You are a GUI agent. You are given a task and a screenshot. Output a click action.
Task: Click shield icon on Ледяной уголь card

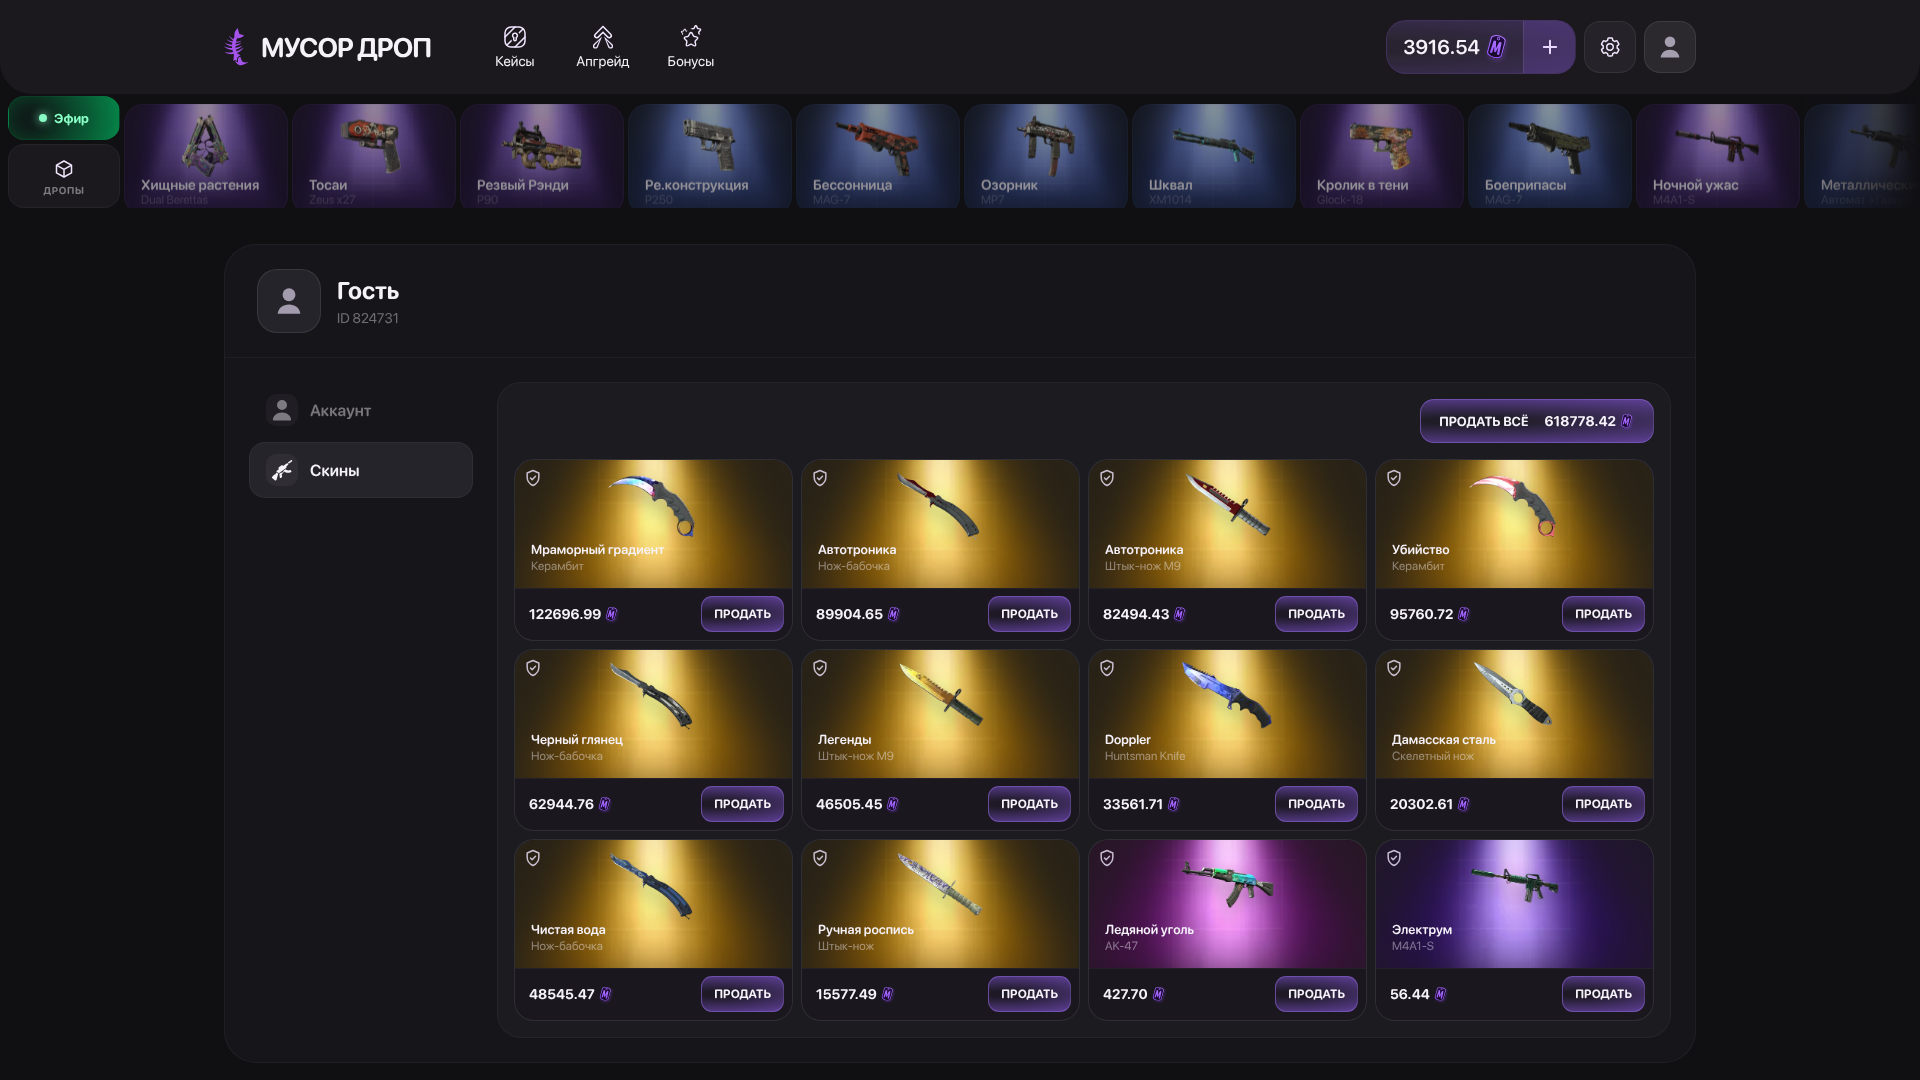point(1107,858)
